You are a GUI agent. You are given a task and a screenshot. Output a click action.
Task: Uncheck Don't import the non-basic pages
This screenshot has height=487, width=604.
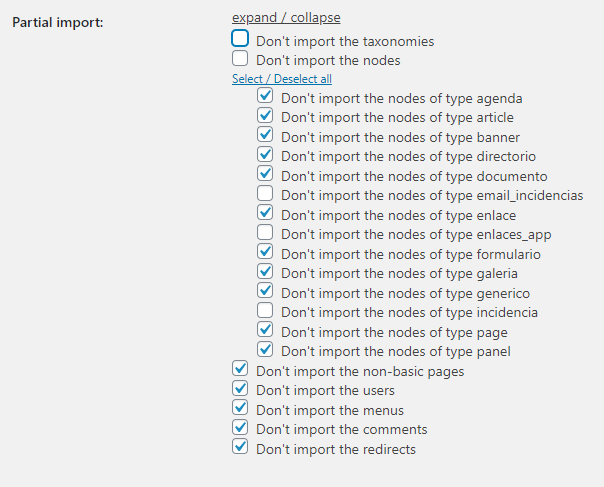pyautogui.click(x=240, y=370)
